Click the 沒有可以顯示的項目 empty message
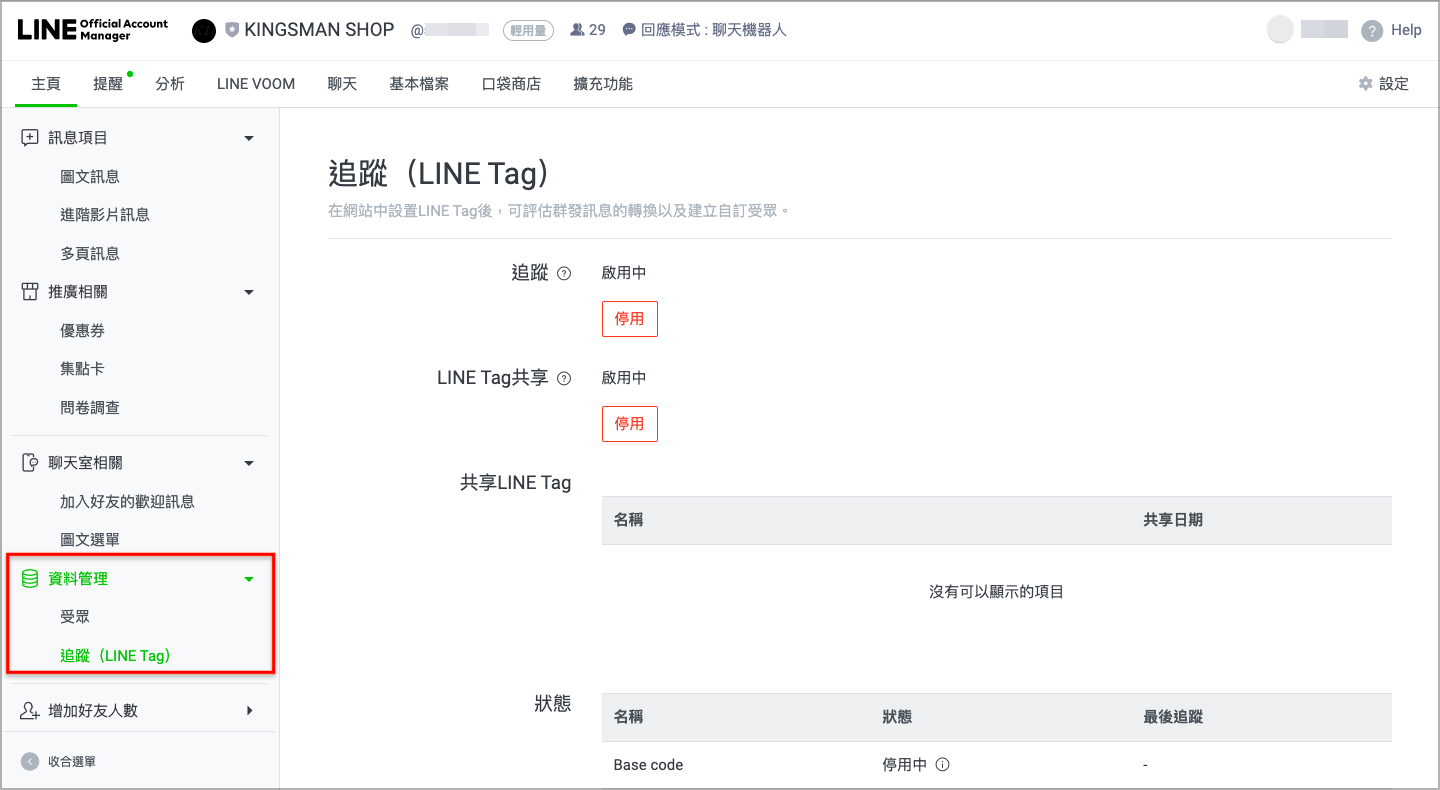Image resolution: width=1440 pixels, height=790 pixels. 996,592
